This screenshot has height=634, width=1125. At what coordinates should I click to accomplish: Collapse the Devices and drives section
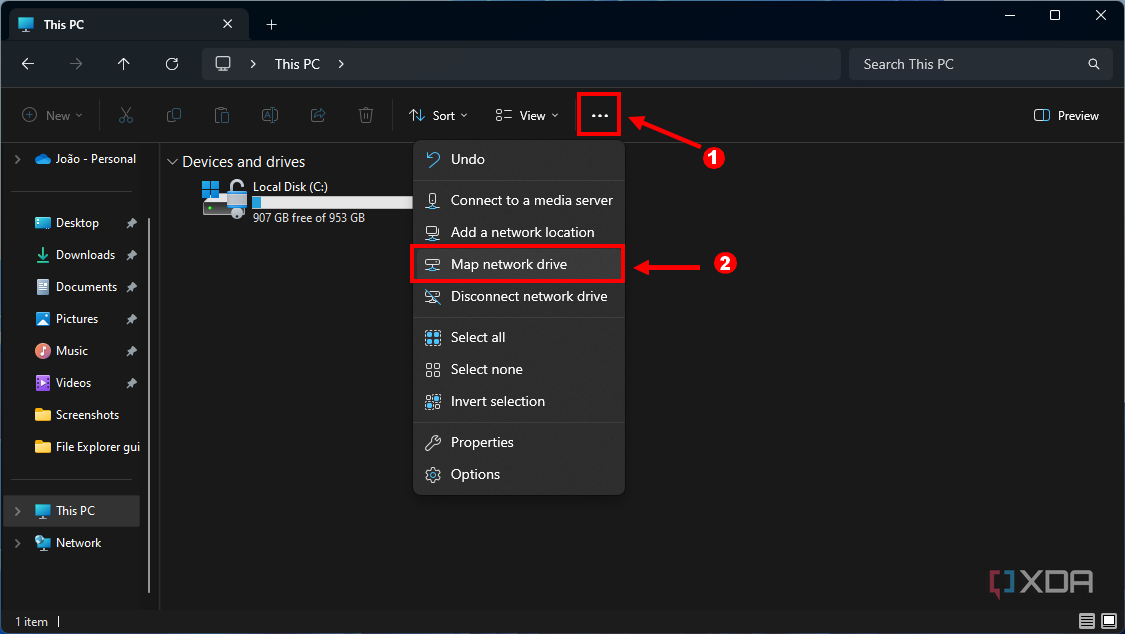tap(172, 161)
